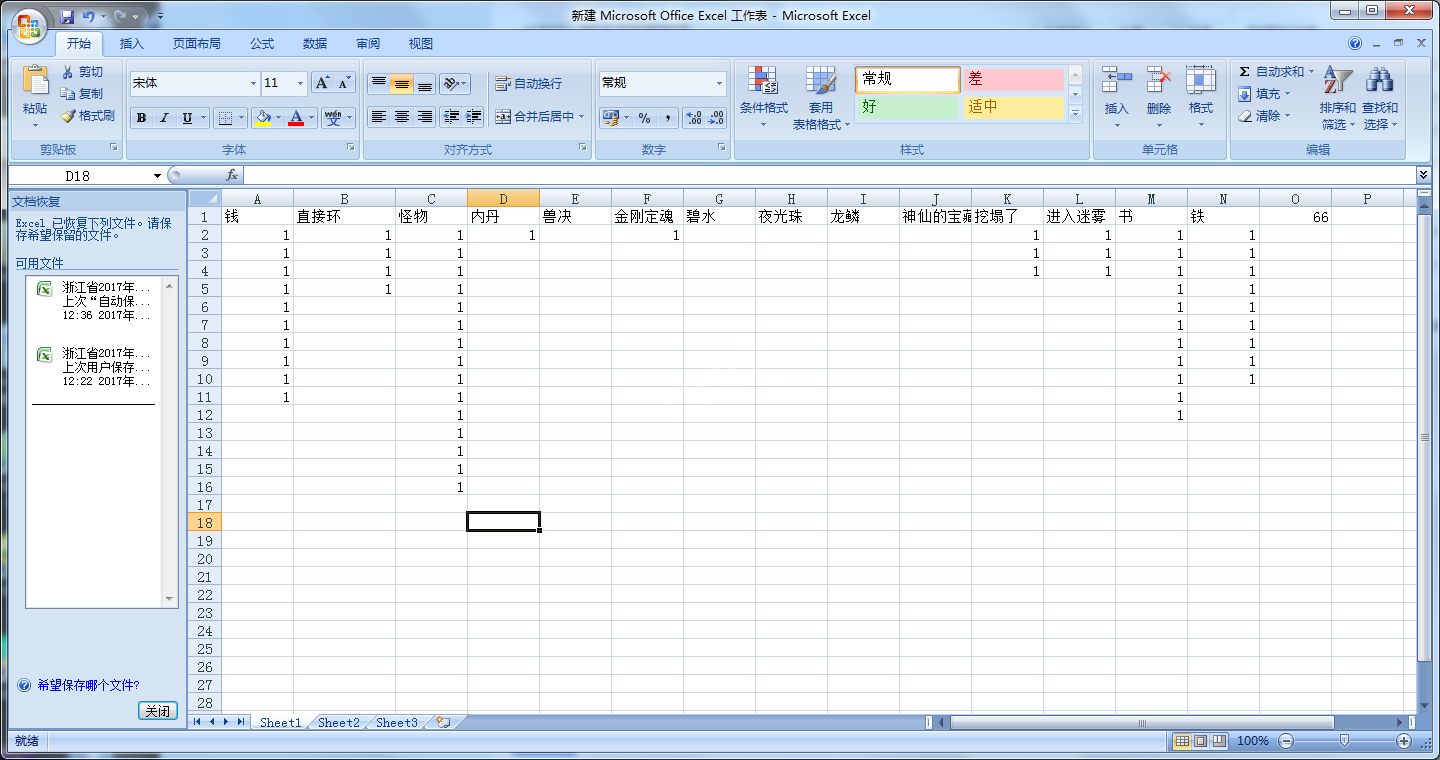1440x760 pixels.
Task: Toggle Bold formatting
Action: [141, 118]
